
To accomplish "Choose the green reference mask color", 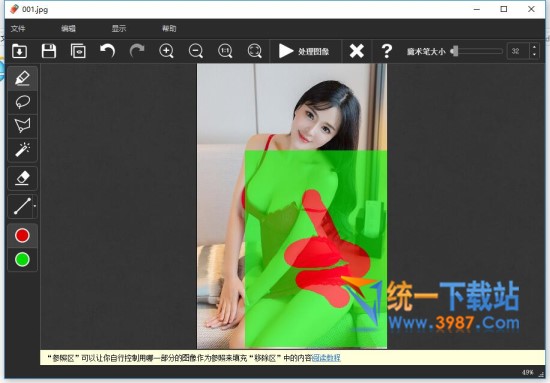I will point(22,260).
